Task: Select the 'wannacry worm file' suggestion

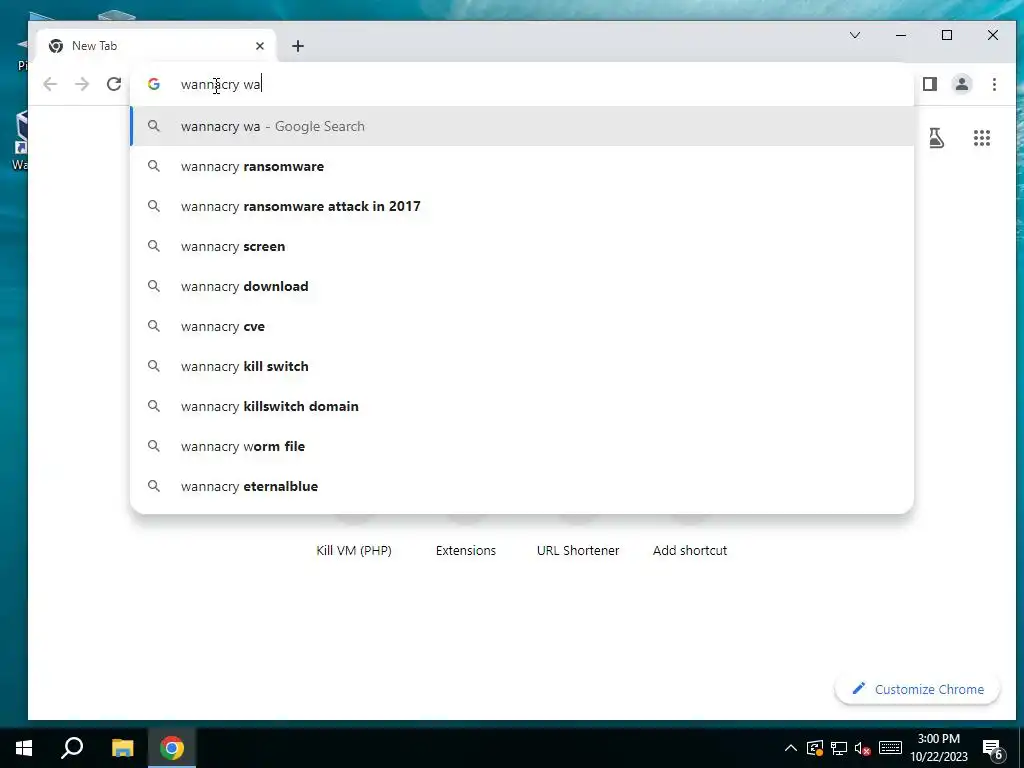Action: pyautogui.click(x=522, y=446)
